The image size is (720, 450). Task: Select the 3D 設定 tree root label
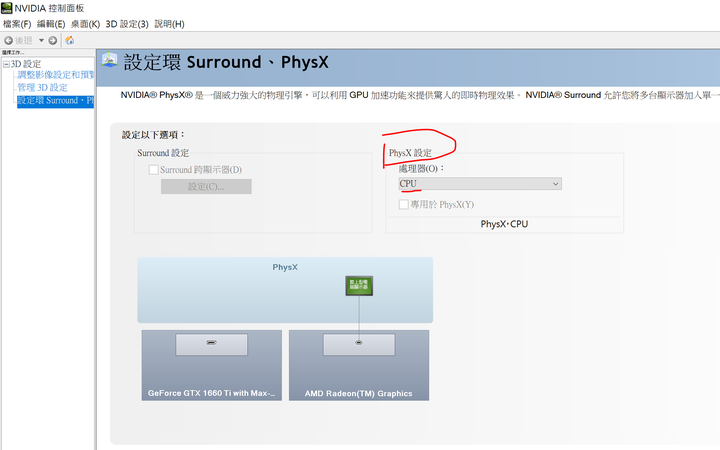coord(26,64)
